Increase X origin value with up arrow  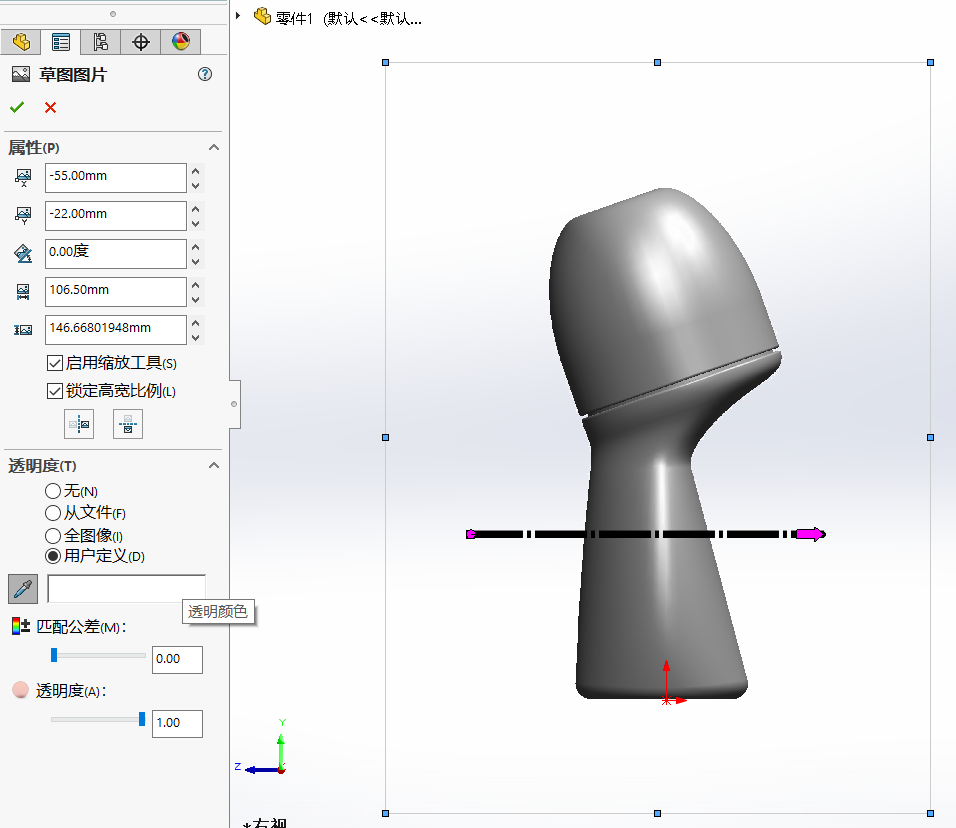(196, 171)
